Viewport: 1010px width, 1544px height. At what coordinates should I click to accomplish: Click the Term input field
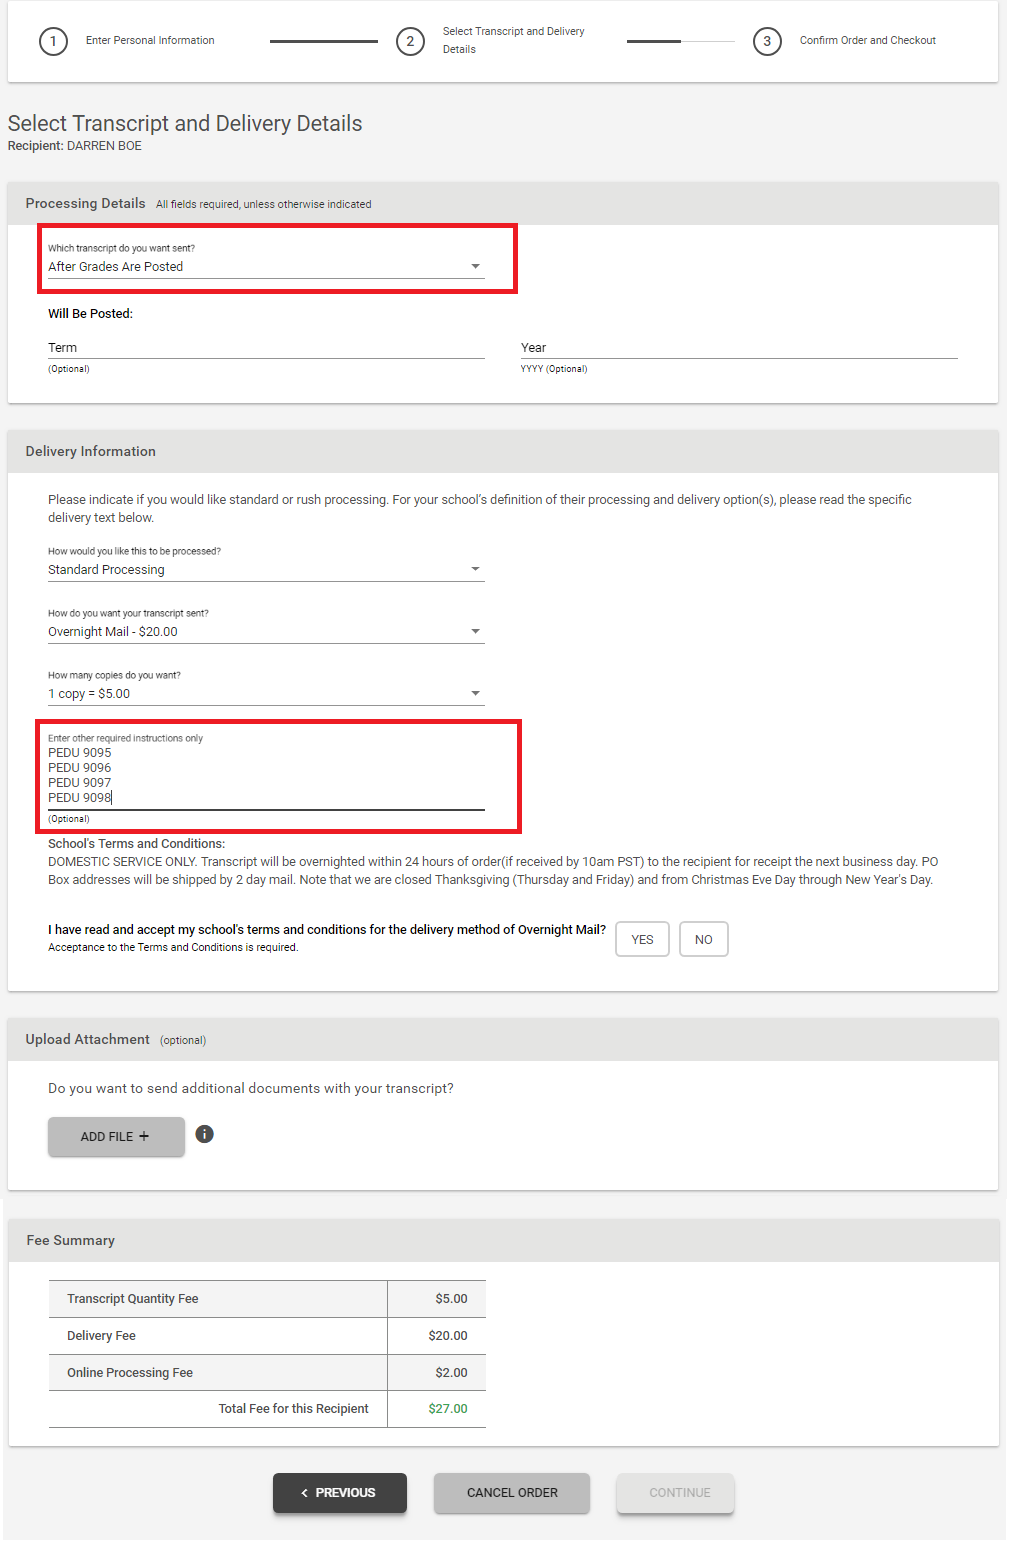click(x=266, y=347)
